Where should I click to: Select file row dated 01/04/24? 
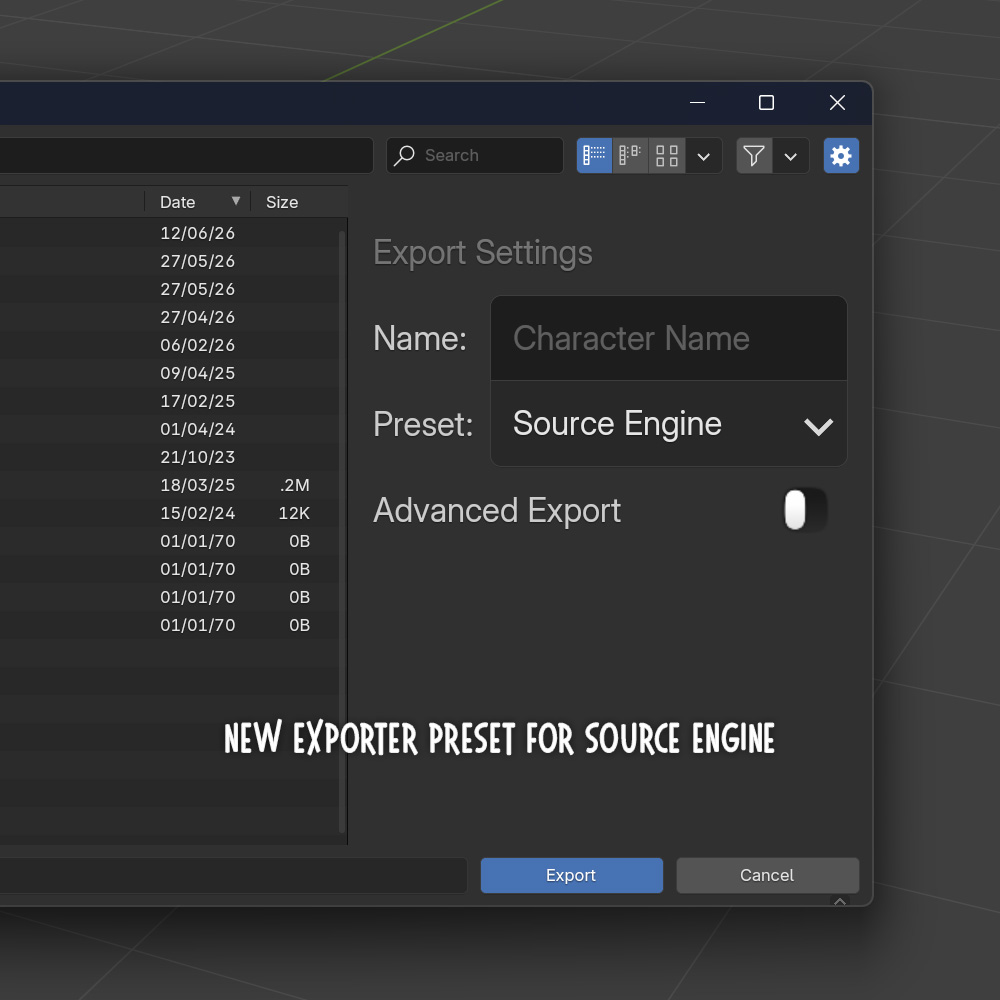click(170, 429)
